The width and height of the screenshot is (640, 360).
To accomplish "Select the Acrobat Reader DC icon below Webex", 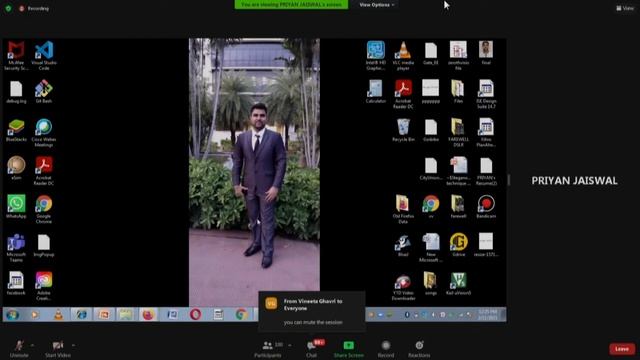I will coord(44,171).
